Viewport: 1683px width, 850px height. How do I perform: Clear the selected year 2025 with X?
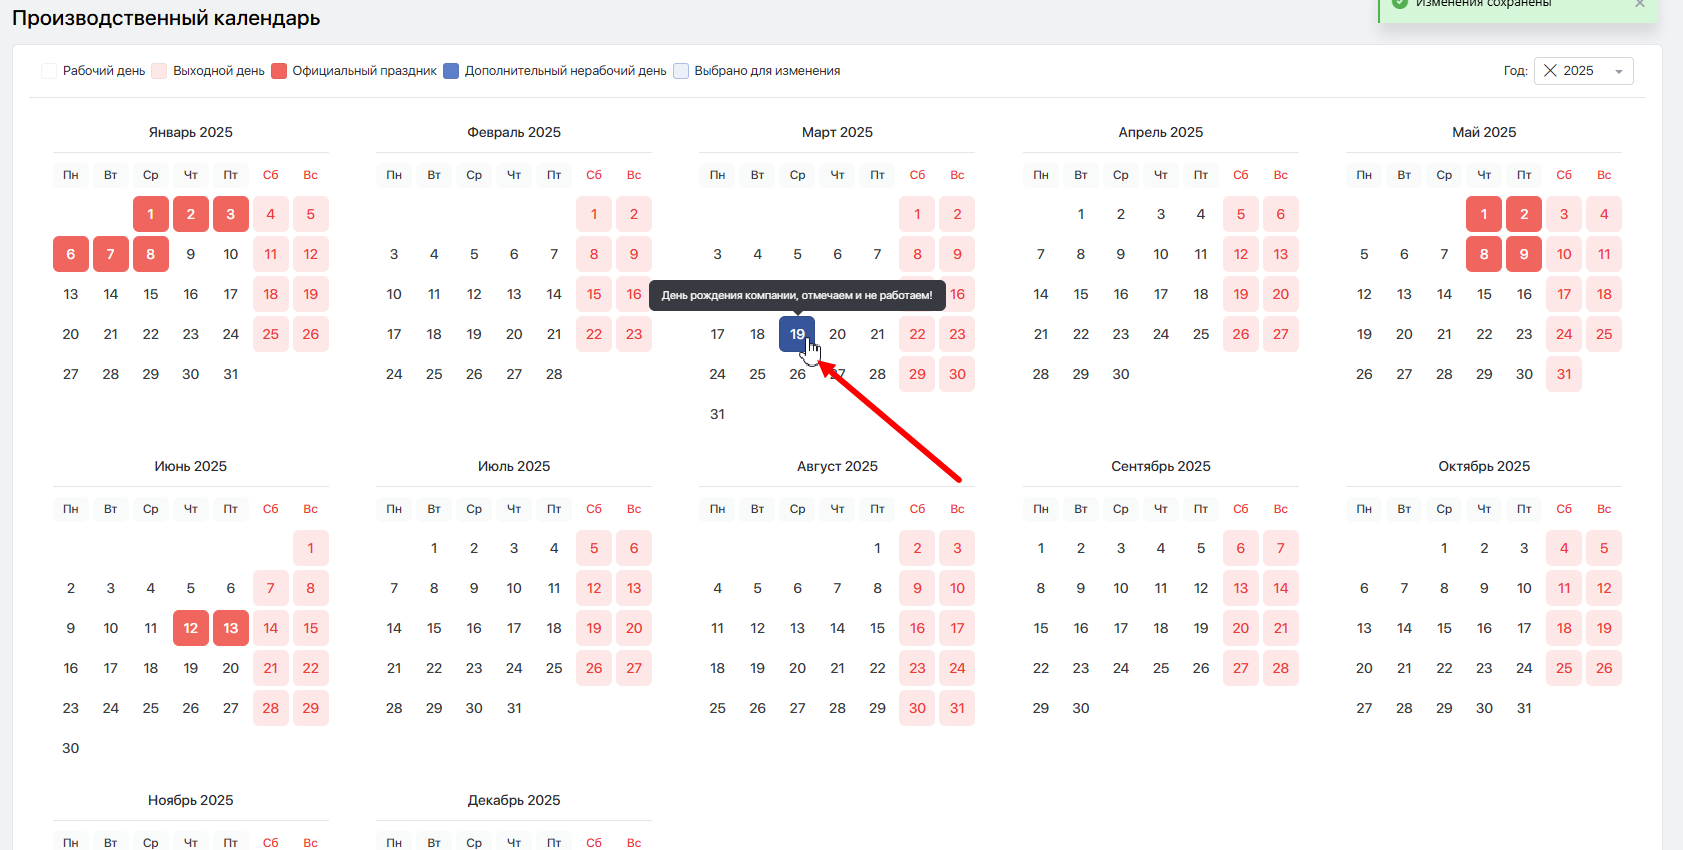[1550, 71]
